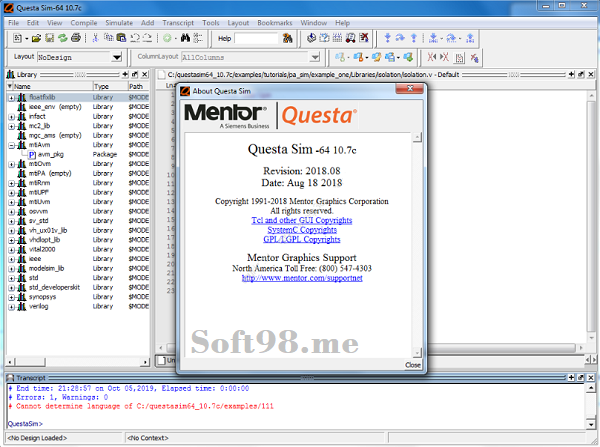
Task: Click the green-arrow icon in the second toolbar row
Action: coord(408,57)
